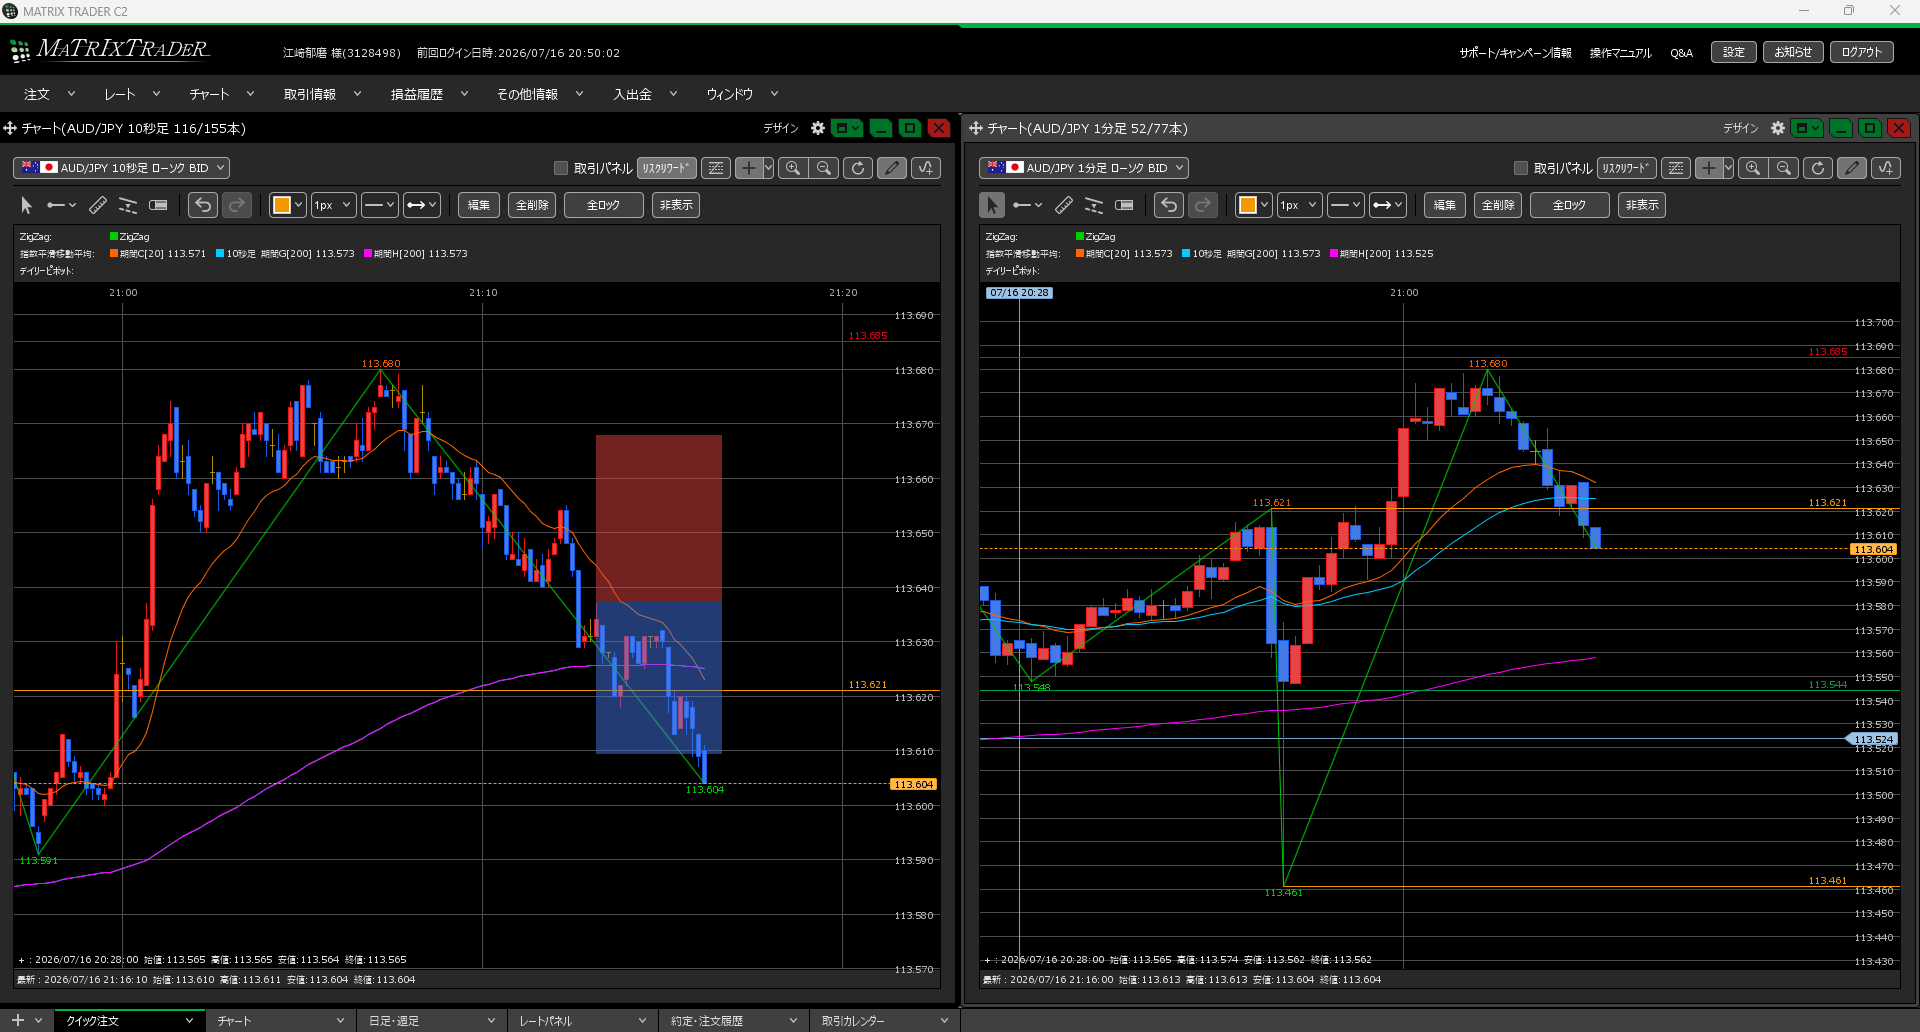Viewport: 1920px width, 1032px height.
Task: Expand line style dropdown in 1分足 chart
Action: click(1346, 205)
